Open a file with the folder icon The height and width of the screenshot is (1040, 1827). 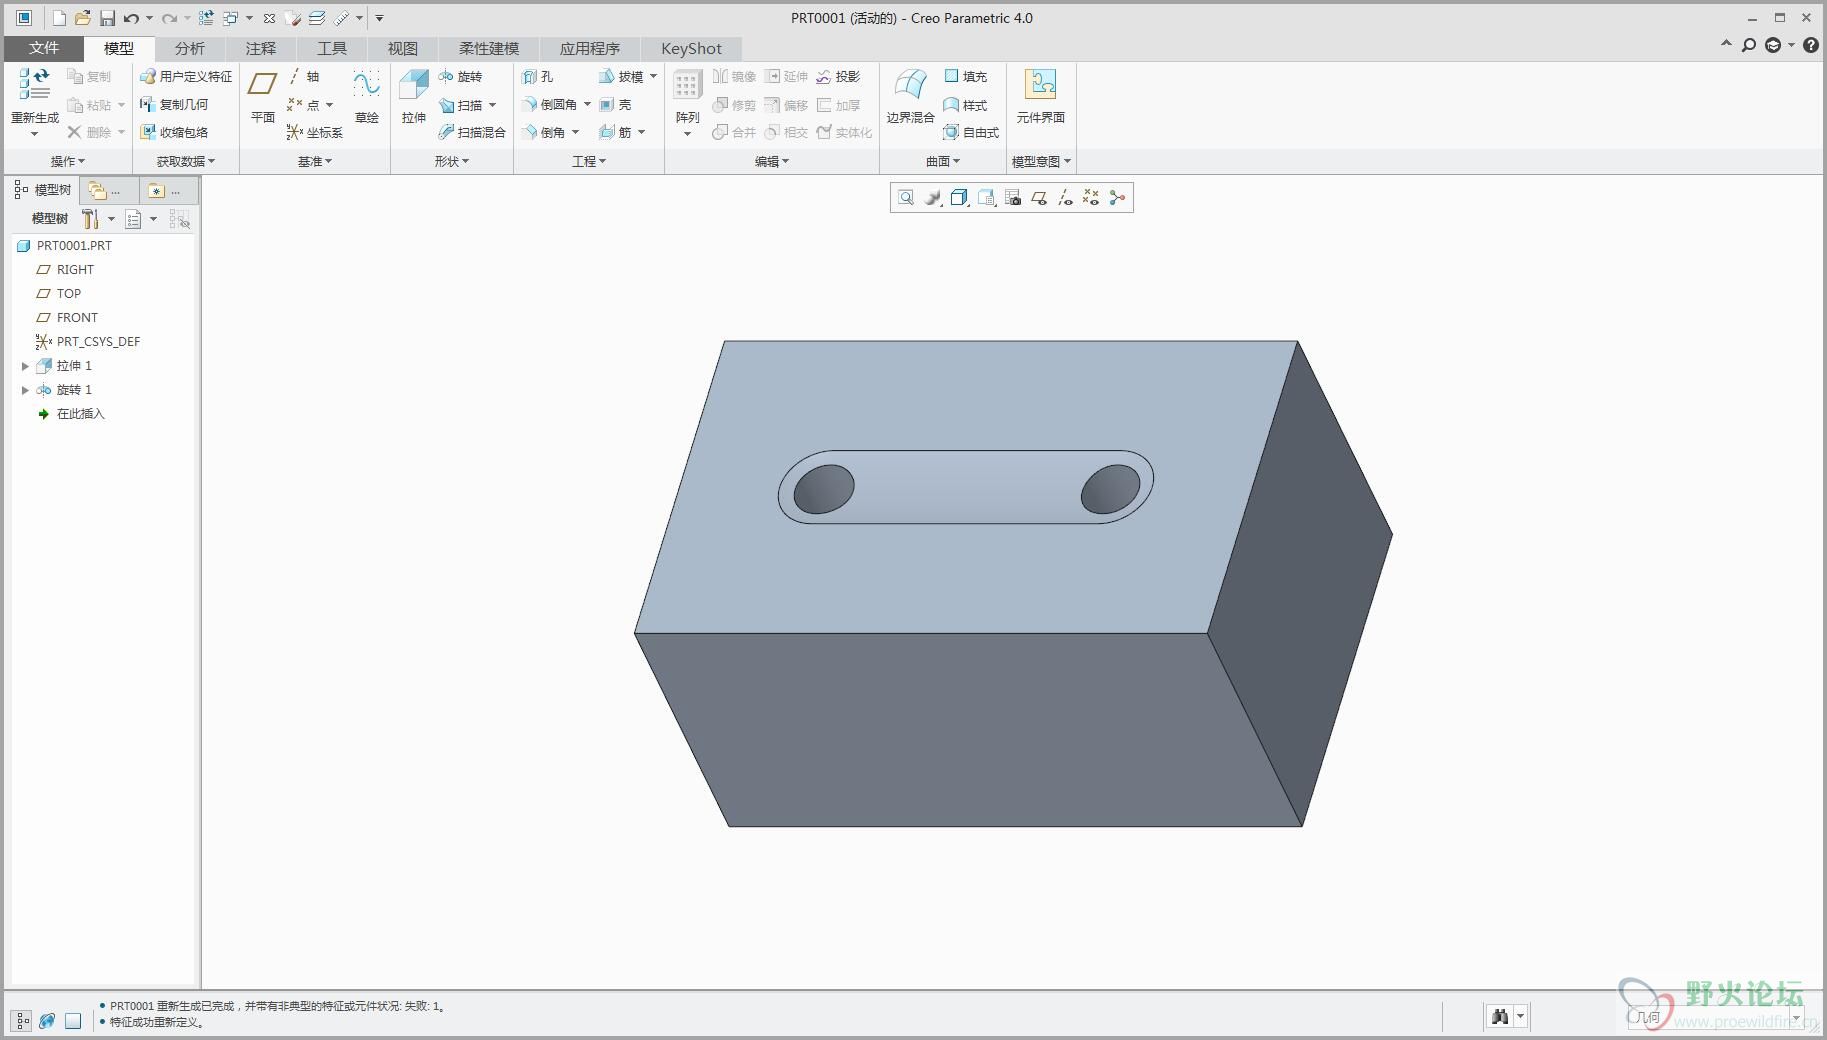click(83, 18)
